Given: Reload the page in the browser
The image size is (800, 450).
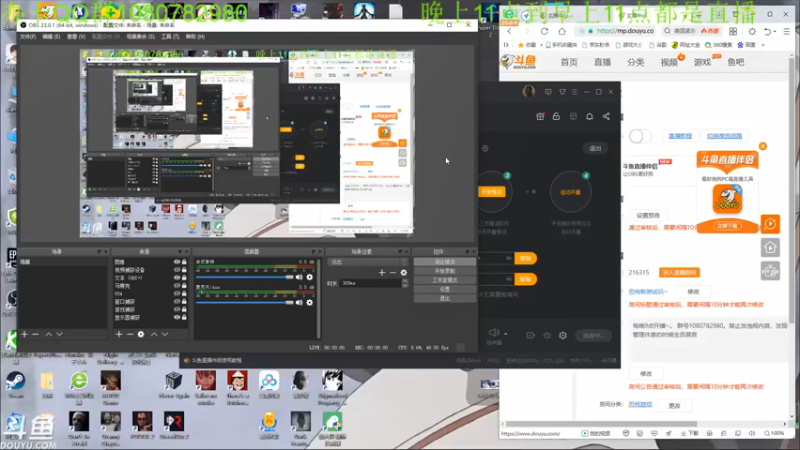Looking at the screenshot, I should pyautogui.click(x=544, y=31).
